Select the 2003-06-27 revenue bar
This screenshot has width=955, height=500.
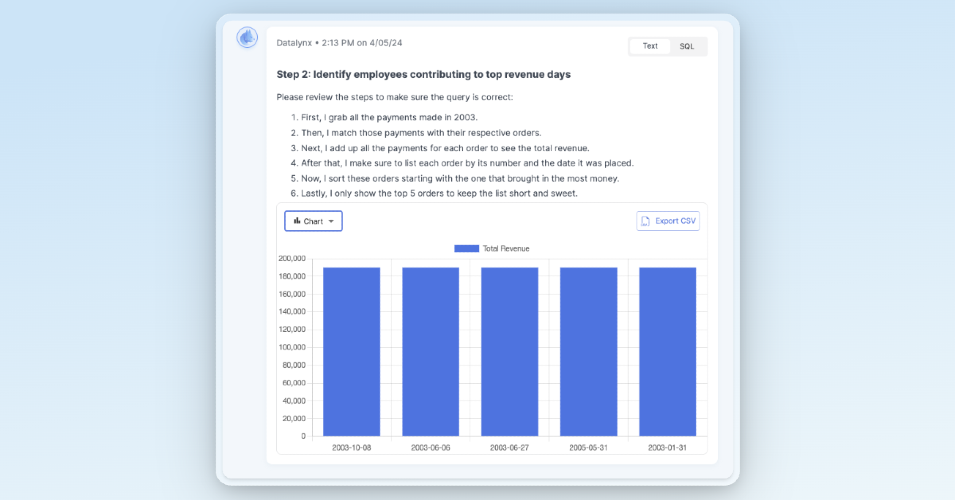click(x=510, y=351)
